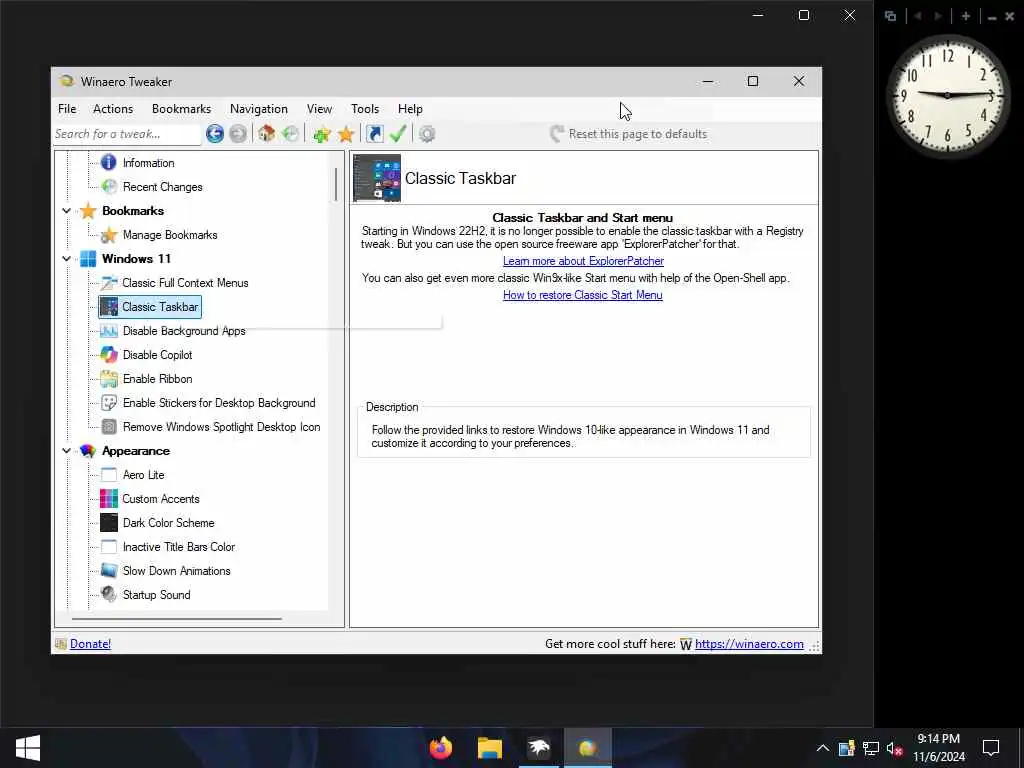Open bookmarks with the plain star toolbar icon

point(345,134)
